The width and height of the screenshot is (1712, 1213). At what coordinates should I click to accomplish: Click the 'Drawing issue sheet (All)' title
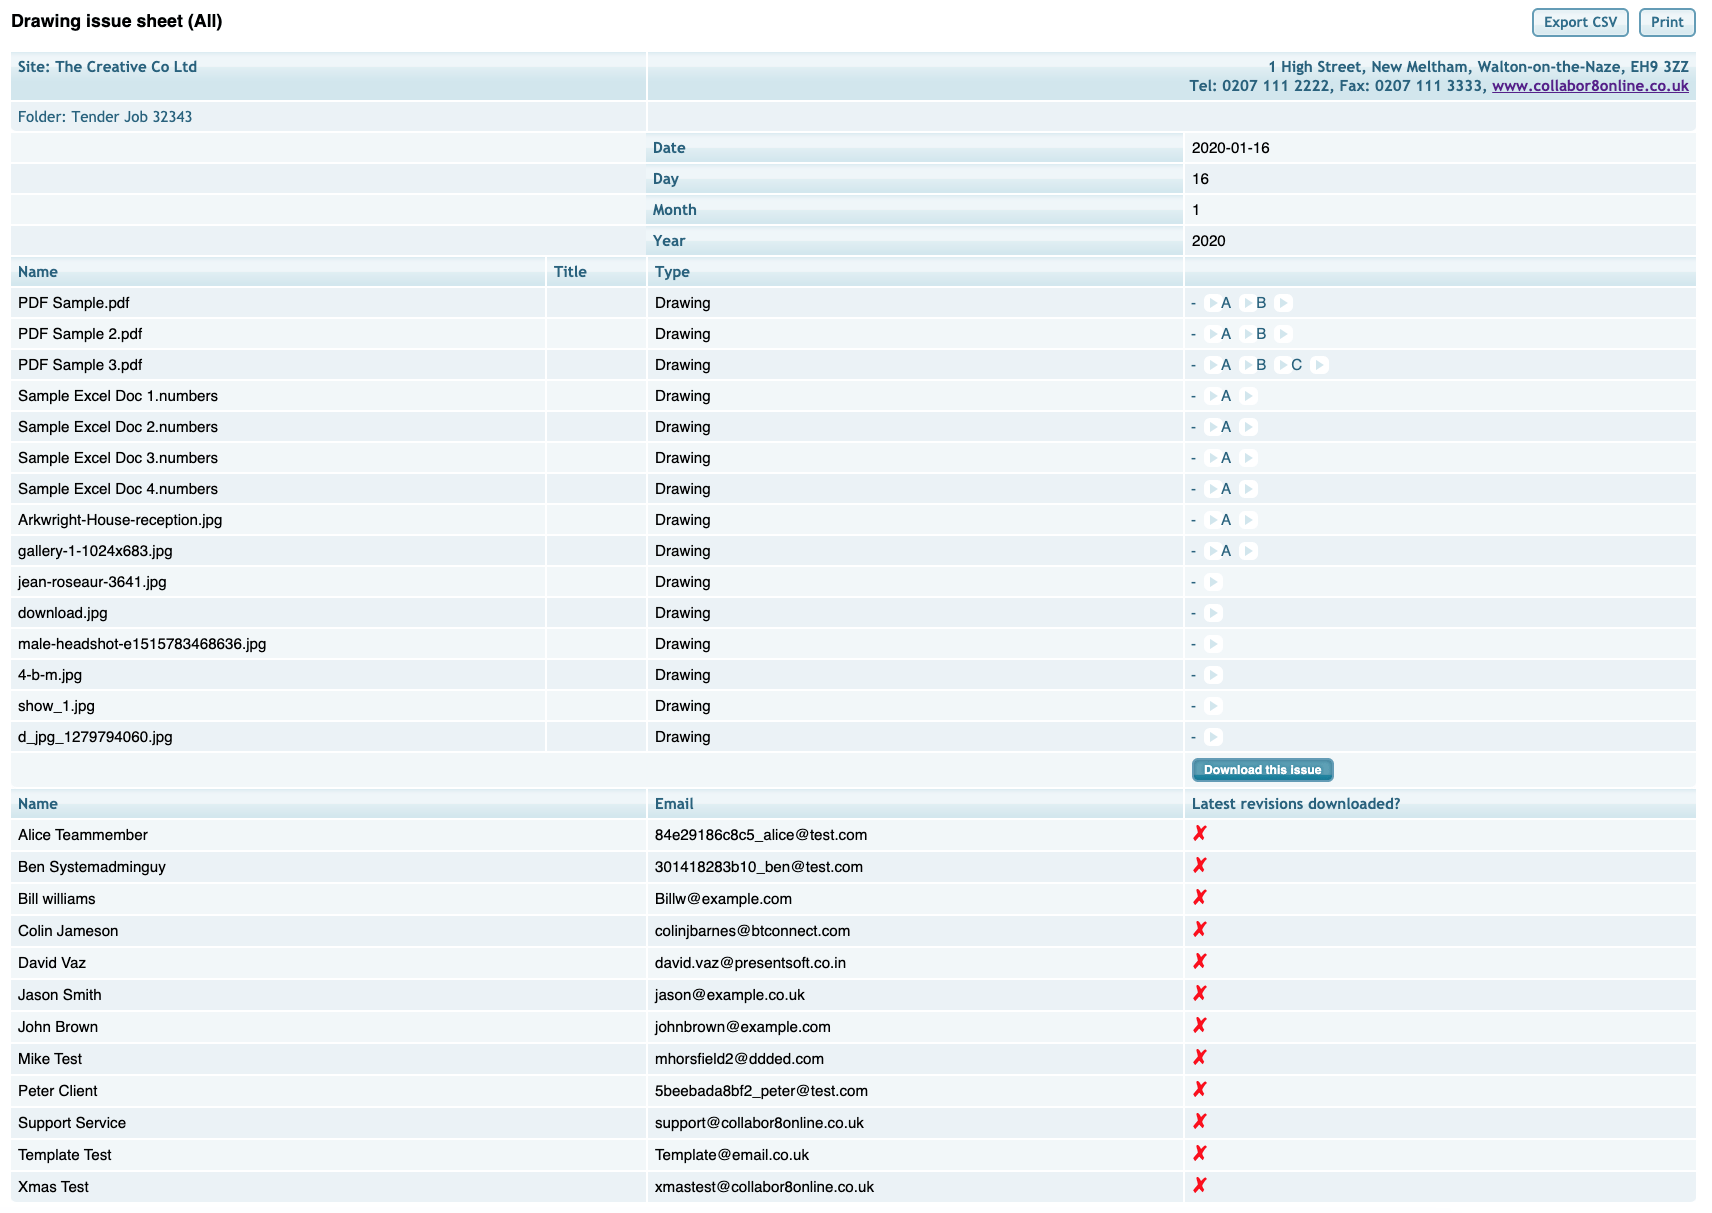pos(117,21)
